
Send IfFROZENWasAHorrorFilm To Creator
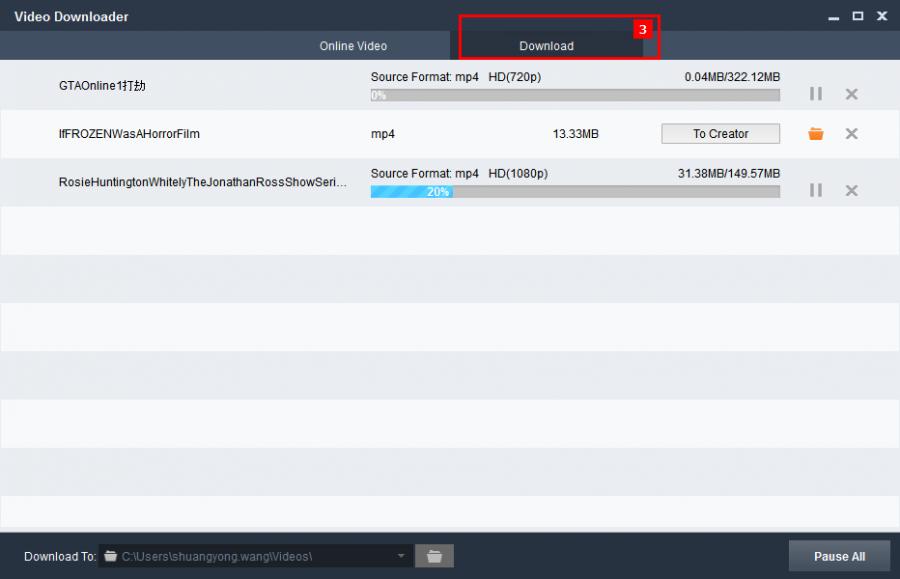(x=720, y=134)
